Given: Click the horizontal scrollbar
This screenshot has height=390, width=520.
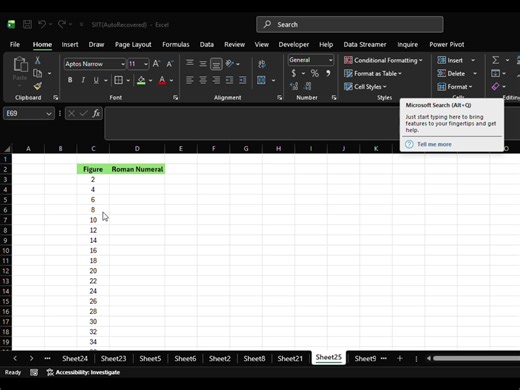Looking at the screenshot, I should [477, 359].
